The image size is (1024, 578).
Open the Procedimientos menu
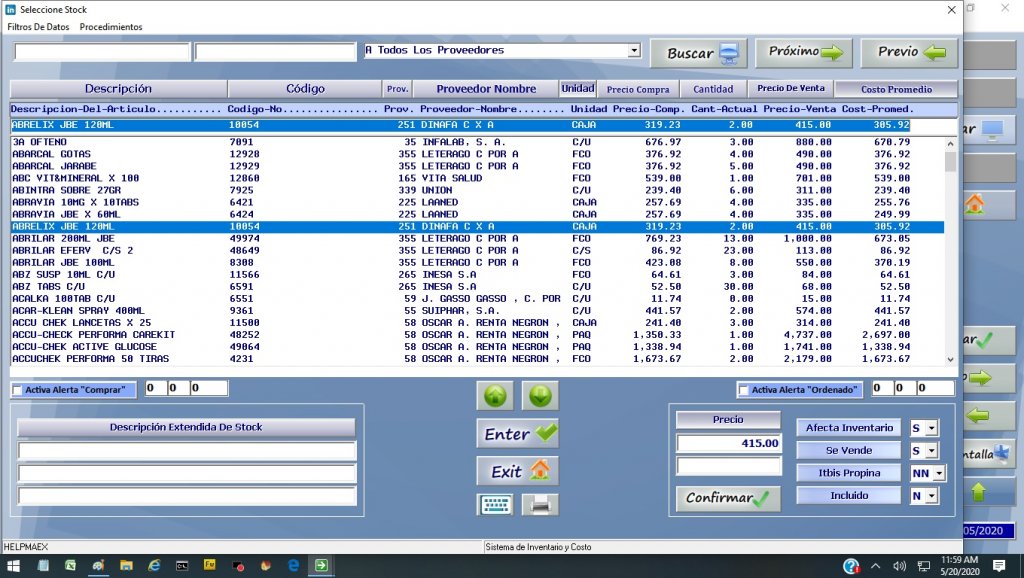click(x=111, y=27)
